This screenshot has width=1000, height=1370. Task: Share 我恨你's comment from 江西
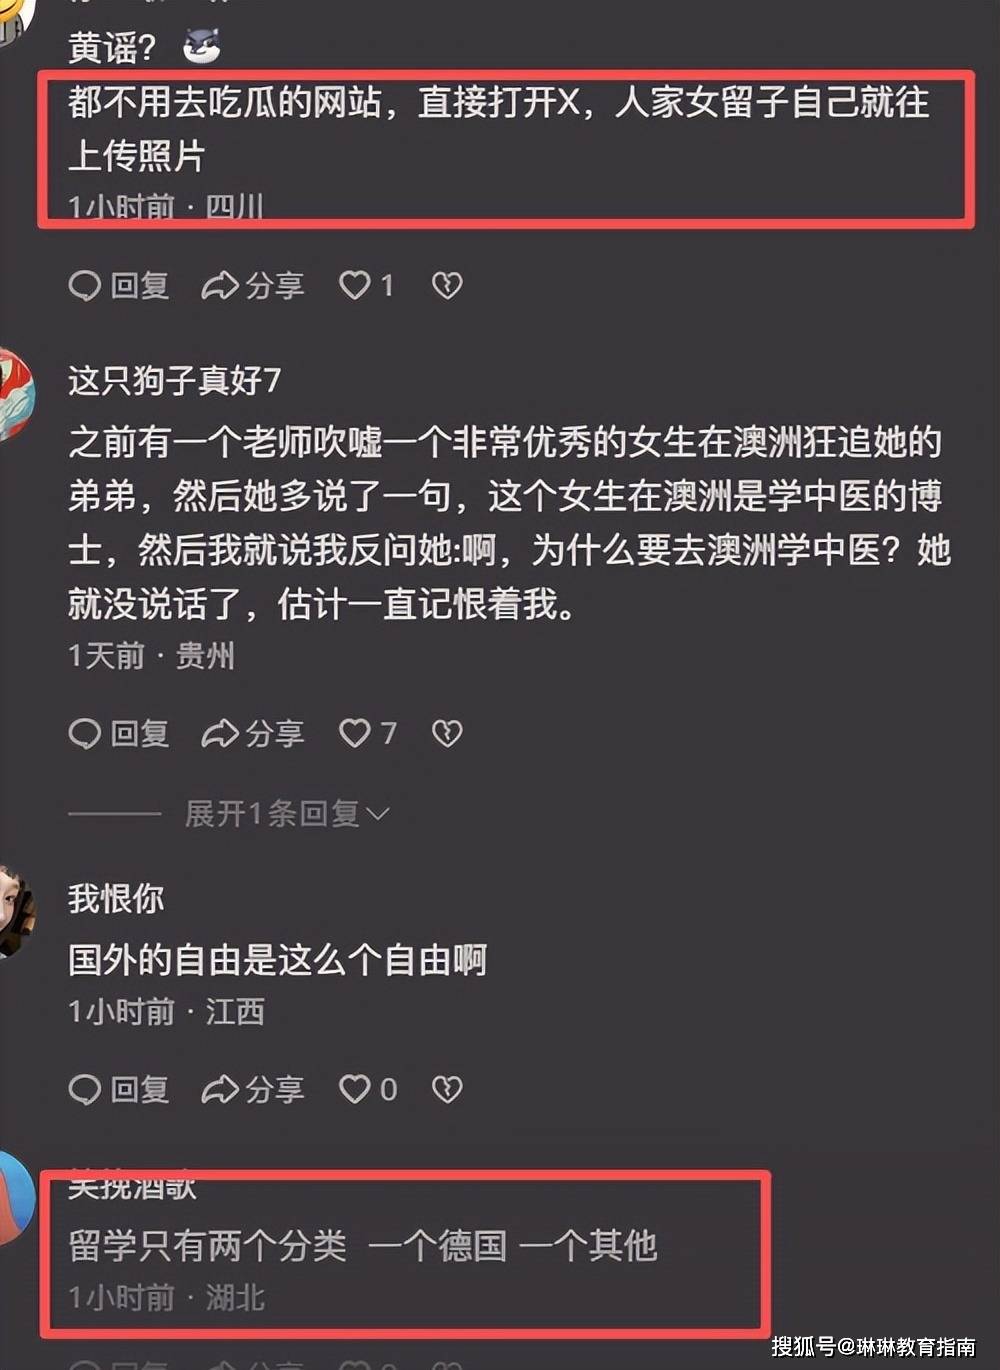(253, 1089)
